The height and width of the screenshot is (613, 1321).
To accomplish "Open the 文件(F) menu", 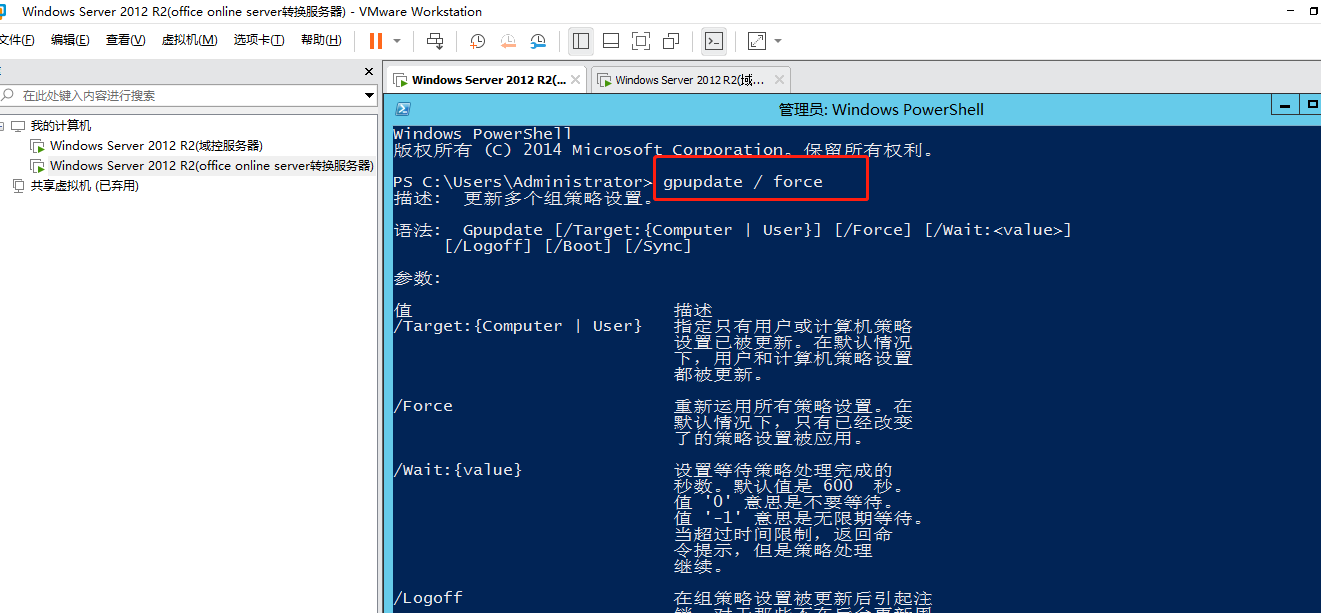I will (x=17, y=40).
